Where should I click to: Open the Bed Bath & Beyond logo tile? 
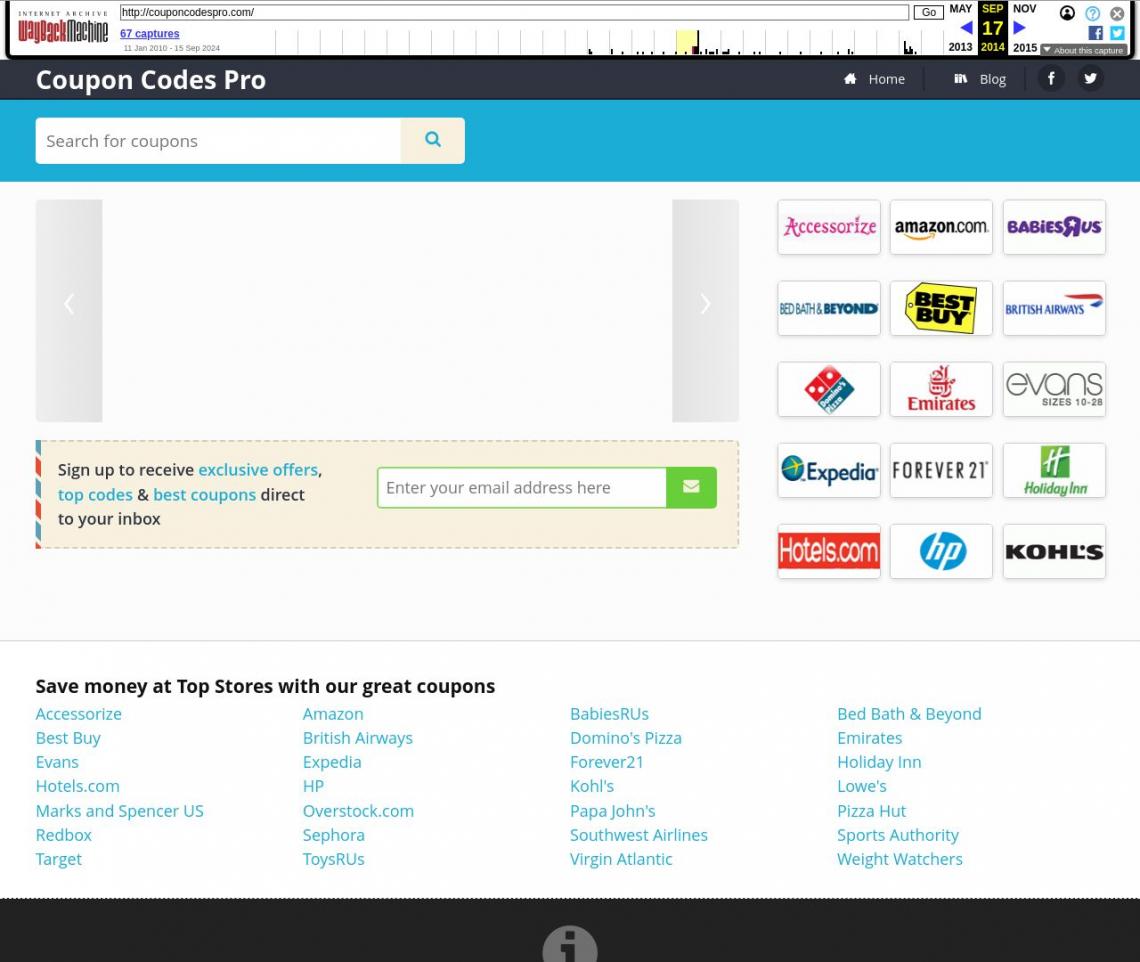[x=829, y=308]
